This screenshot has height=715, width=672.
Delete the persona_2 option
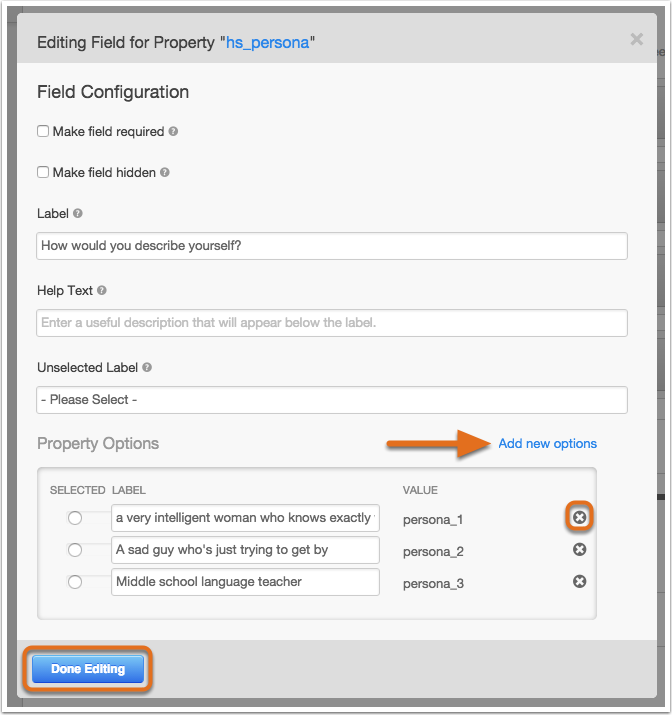coord(579,549)
